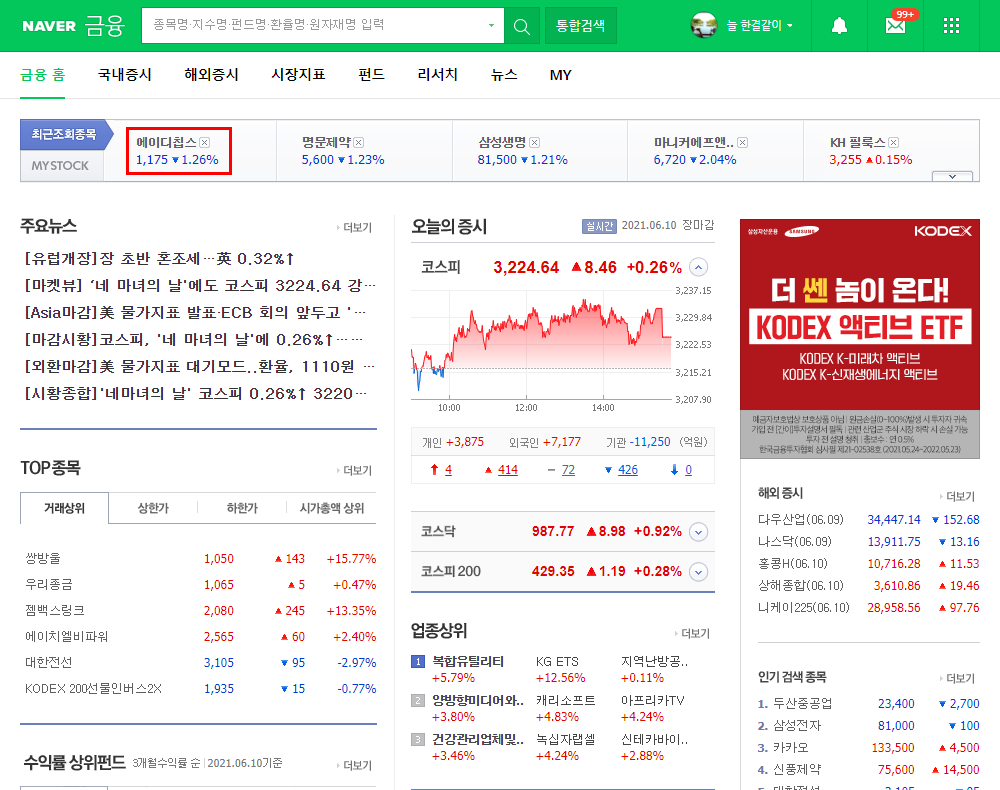The height and width of the screenshot is (790, 1000).
Task: Remove 명문제약 from recent stocks
Action: [359, 142]
